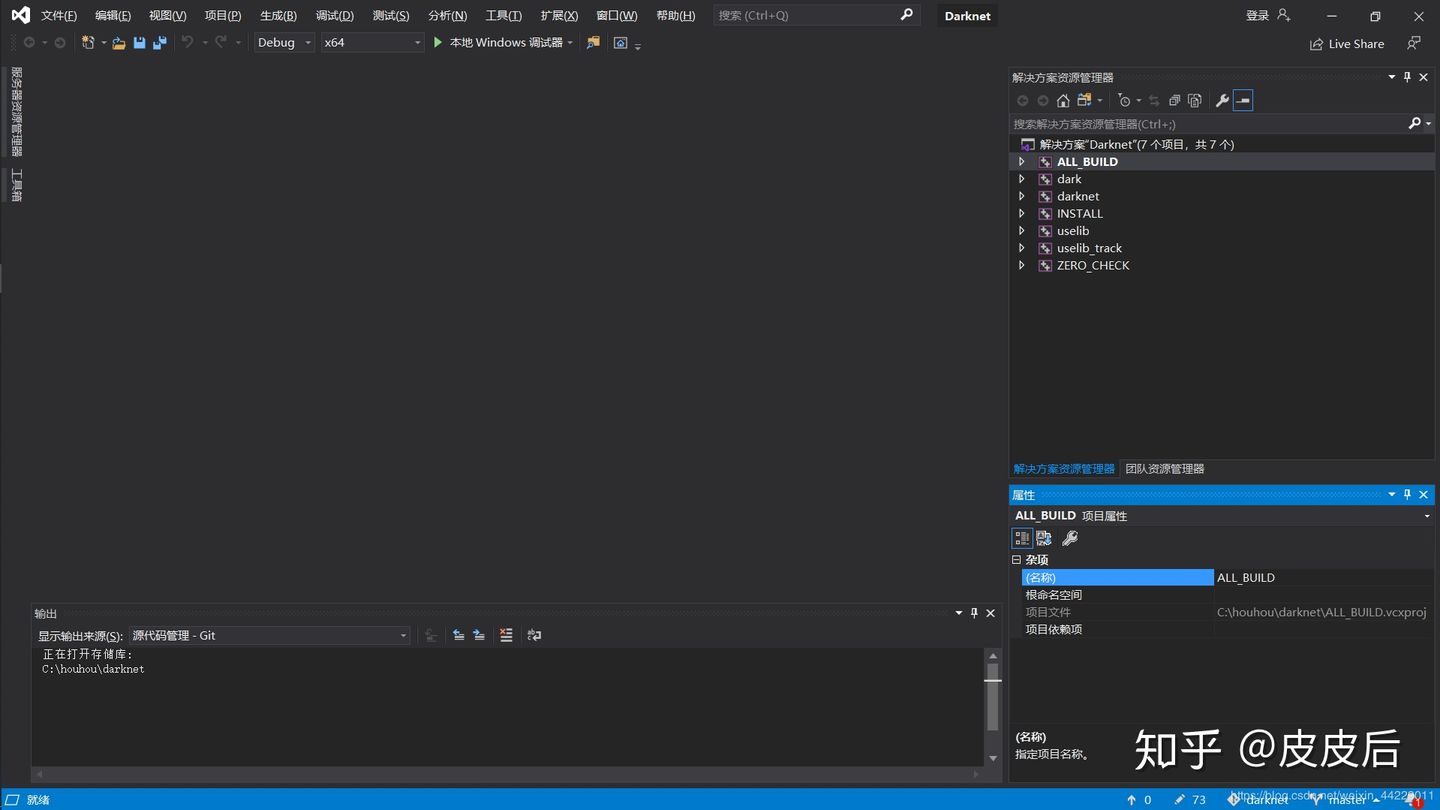This screenshot has height=810, width=1440.
Task: Open the 生成(B) Build menu
Action: pos(278,15)
